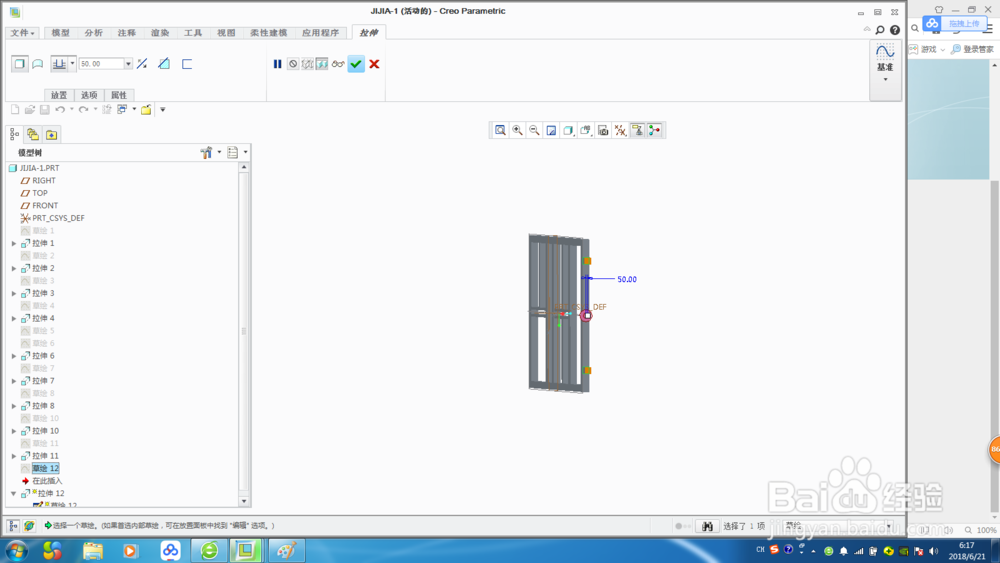Switch to the 柔性建模 ribbon tab

[268, 33]
